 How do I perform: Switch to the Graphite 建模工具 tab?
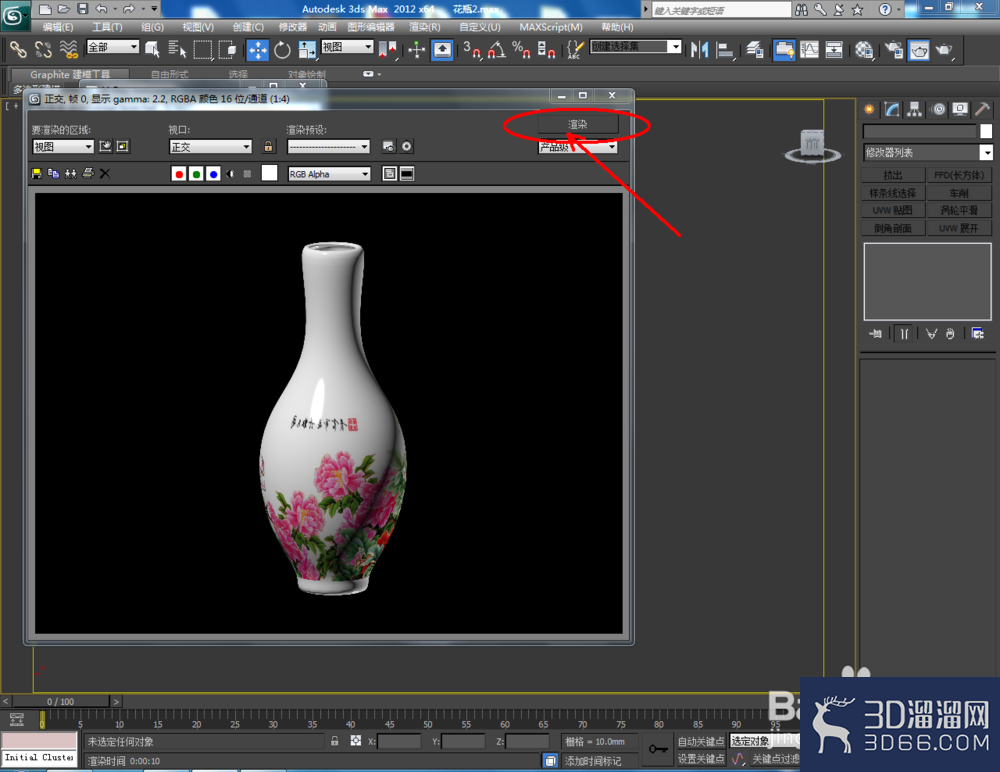coord(70,74)
